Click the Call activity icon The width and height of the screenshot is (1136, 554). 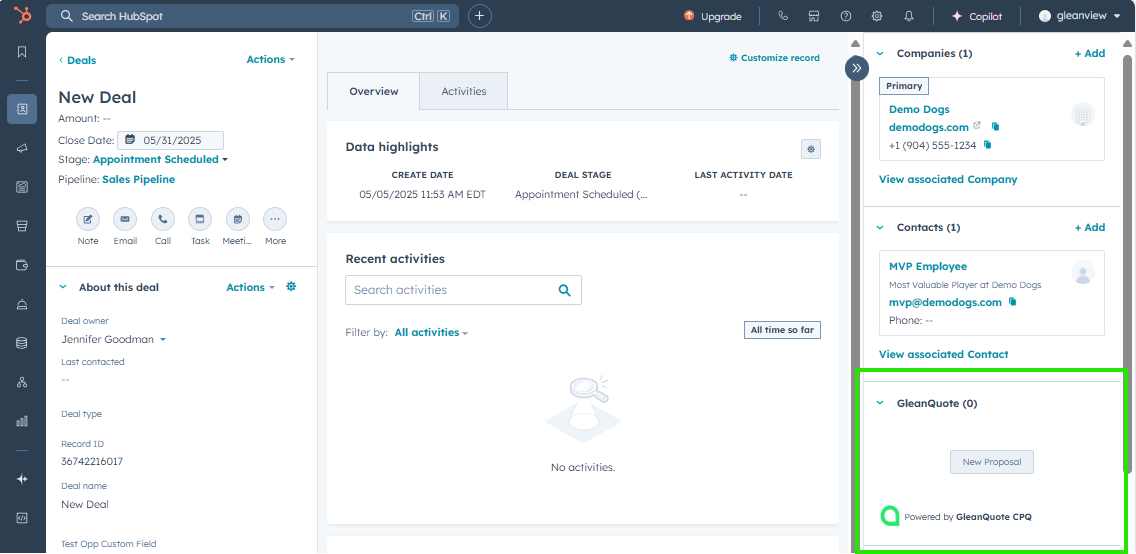(x=162, y=219)
